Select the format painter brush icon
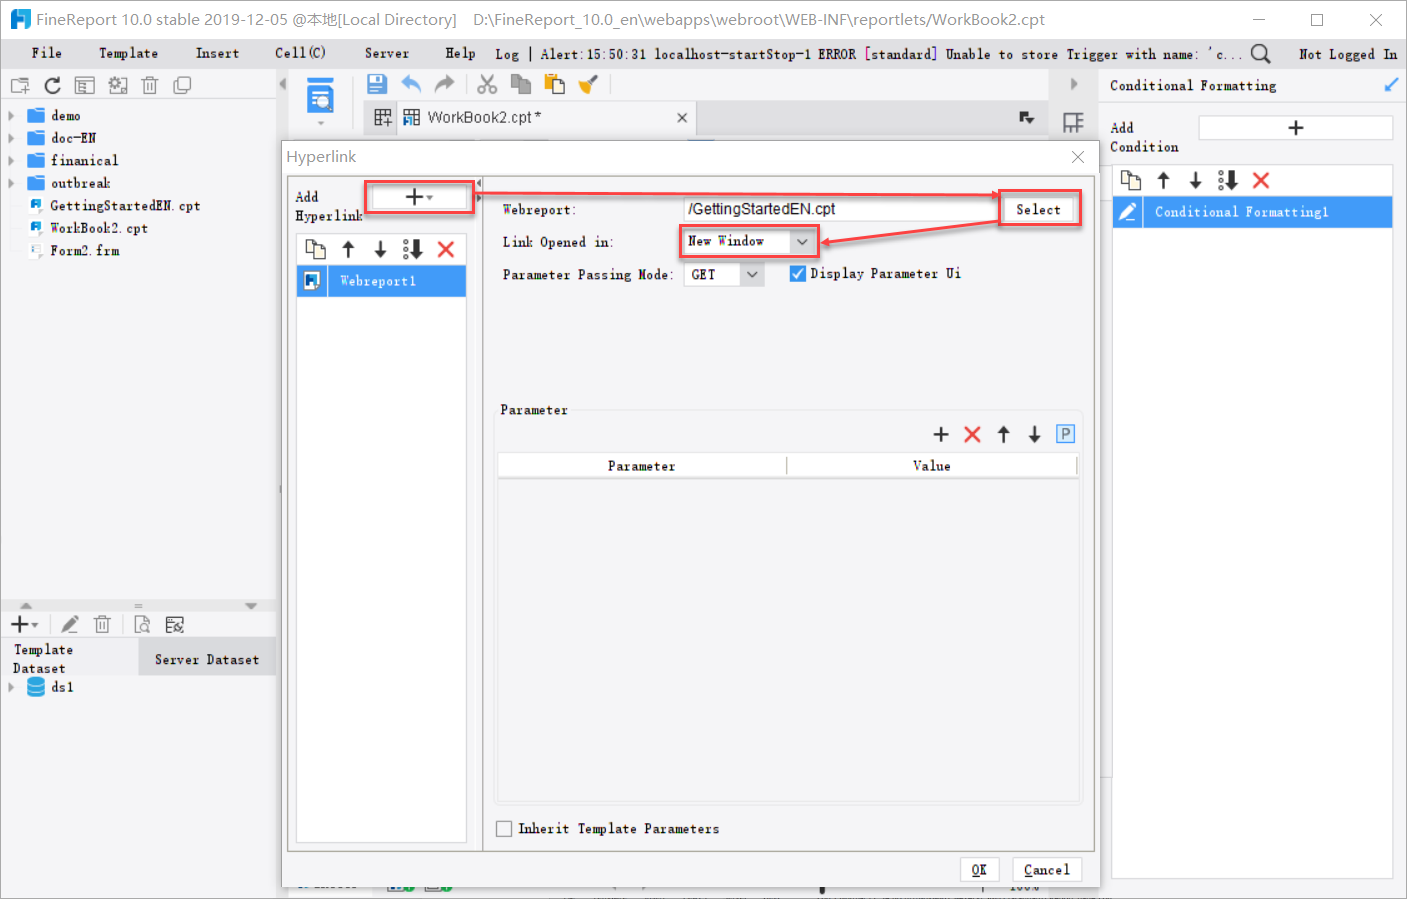The width and height of the screenshot is (1407, 899). click(587, 84)
